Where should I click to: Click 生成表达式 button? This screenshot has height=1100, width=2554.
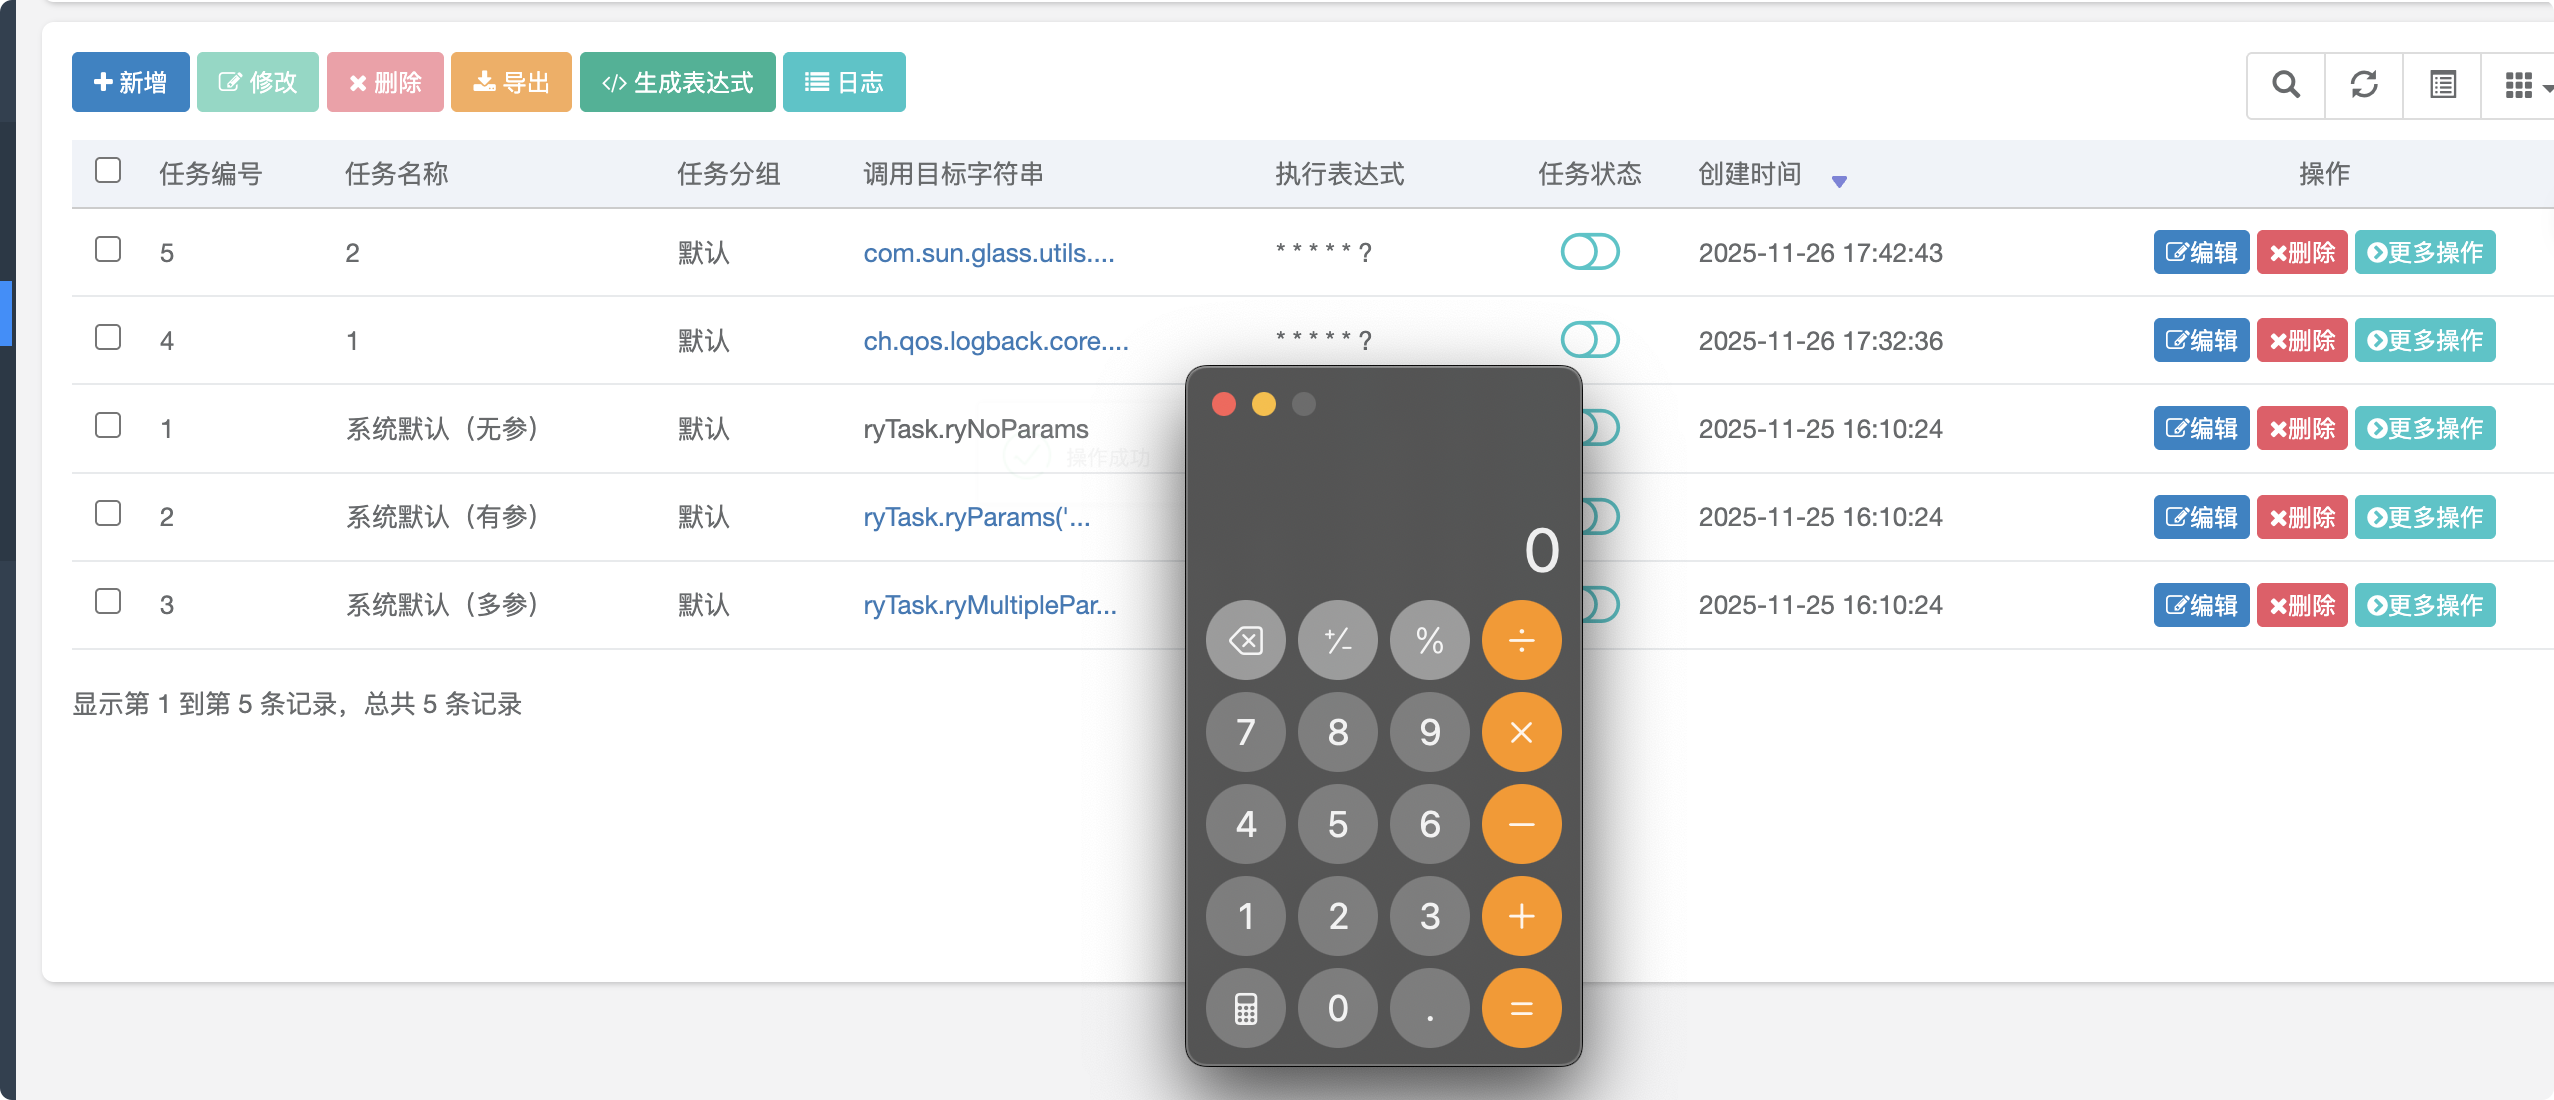(677, 82)
